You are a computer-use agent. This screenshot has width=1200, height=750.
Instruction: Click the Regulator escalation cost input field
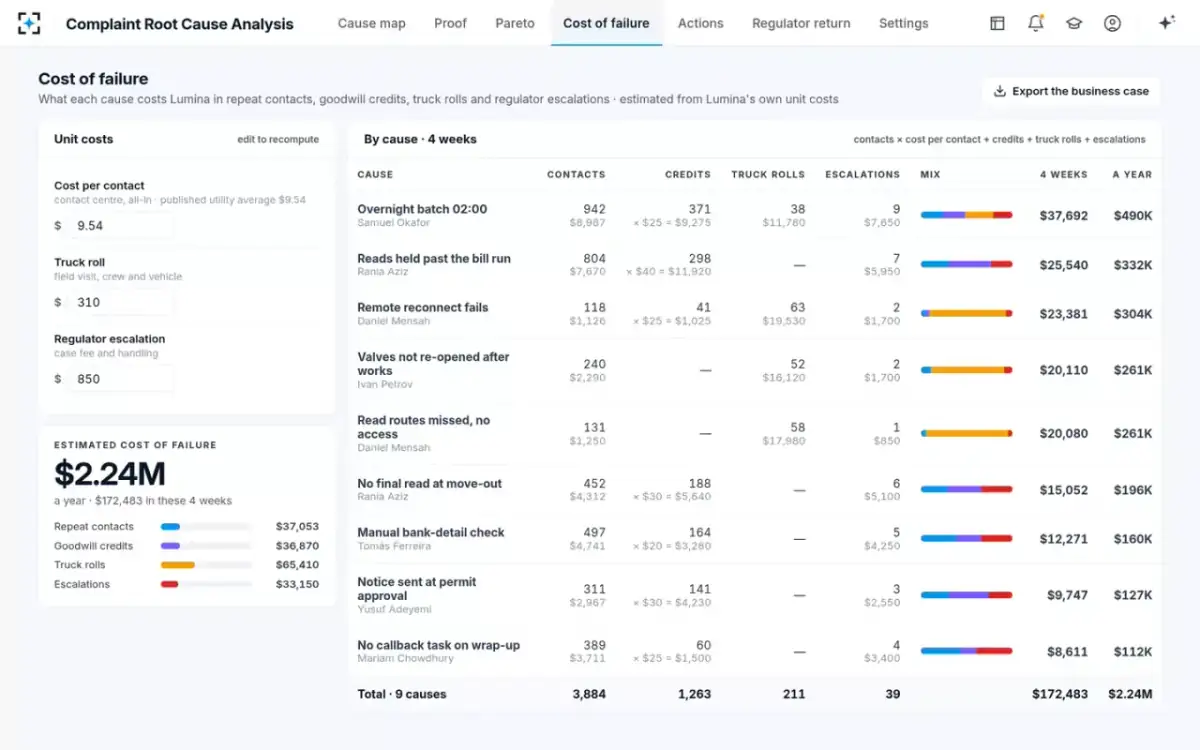[x=120, y=379]
